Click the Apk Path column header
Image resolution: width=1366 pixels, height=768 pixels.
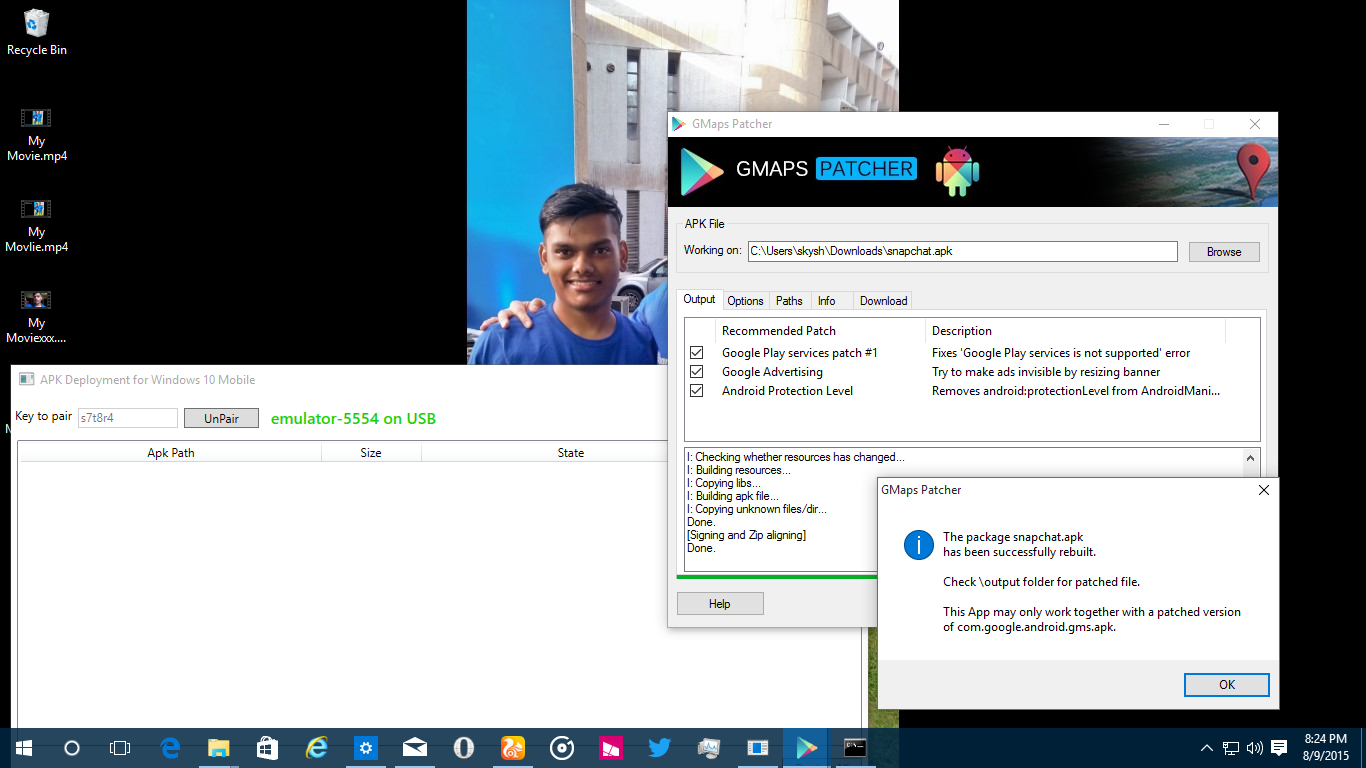coord(170,453)
